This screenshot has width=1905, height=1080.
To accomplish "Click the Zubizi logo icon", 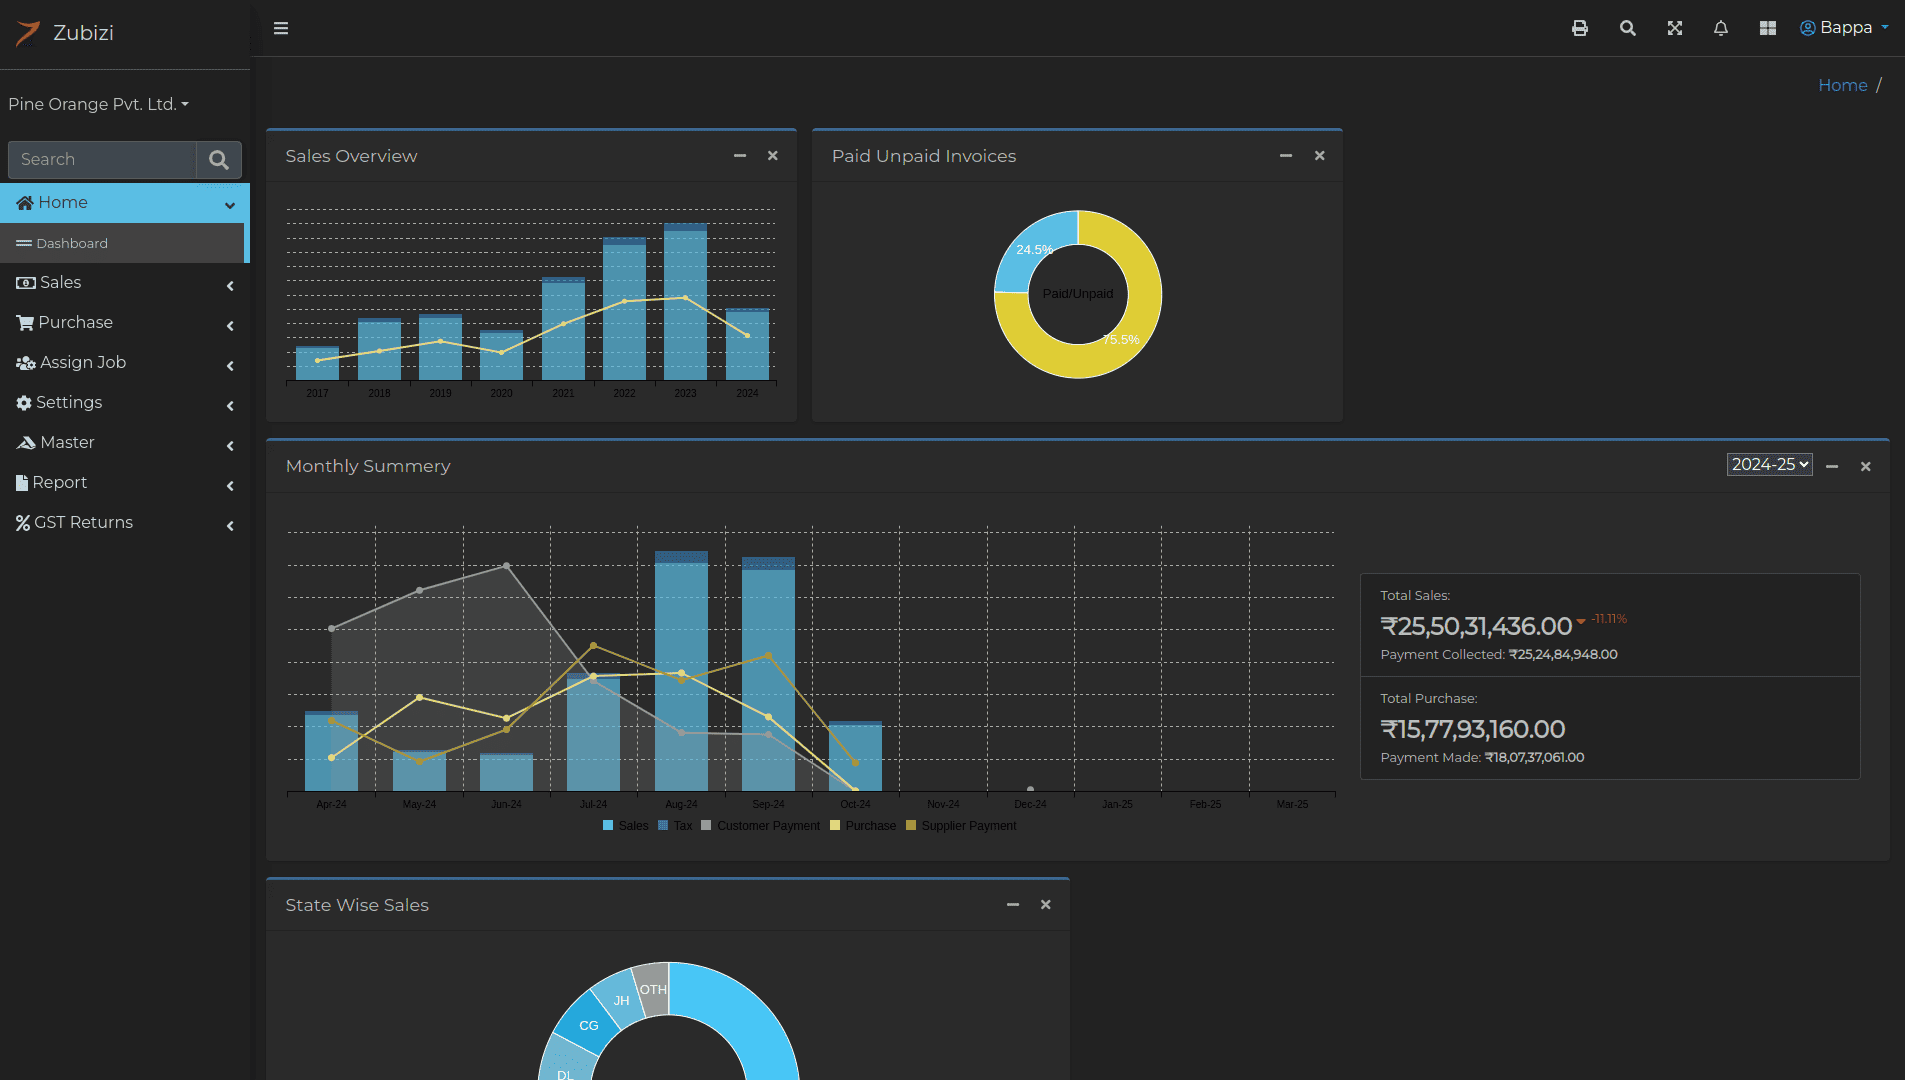I will [29, 32].
